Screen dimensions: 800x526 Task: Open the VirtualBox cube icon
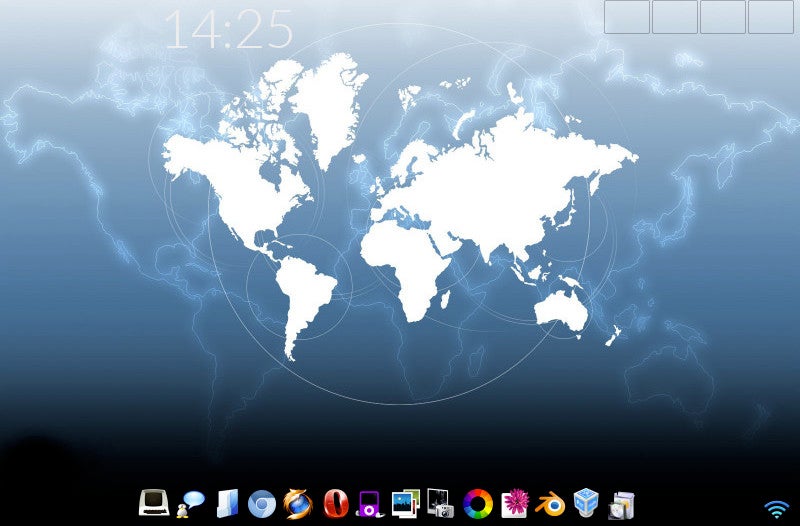(x=586, y=503)
